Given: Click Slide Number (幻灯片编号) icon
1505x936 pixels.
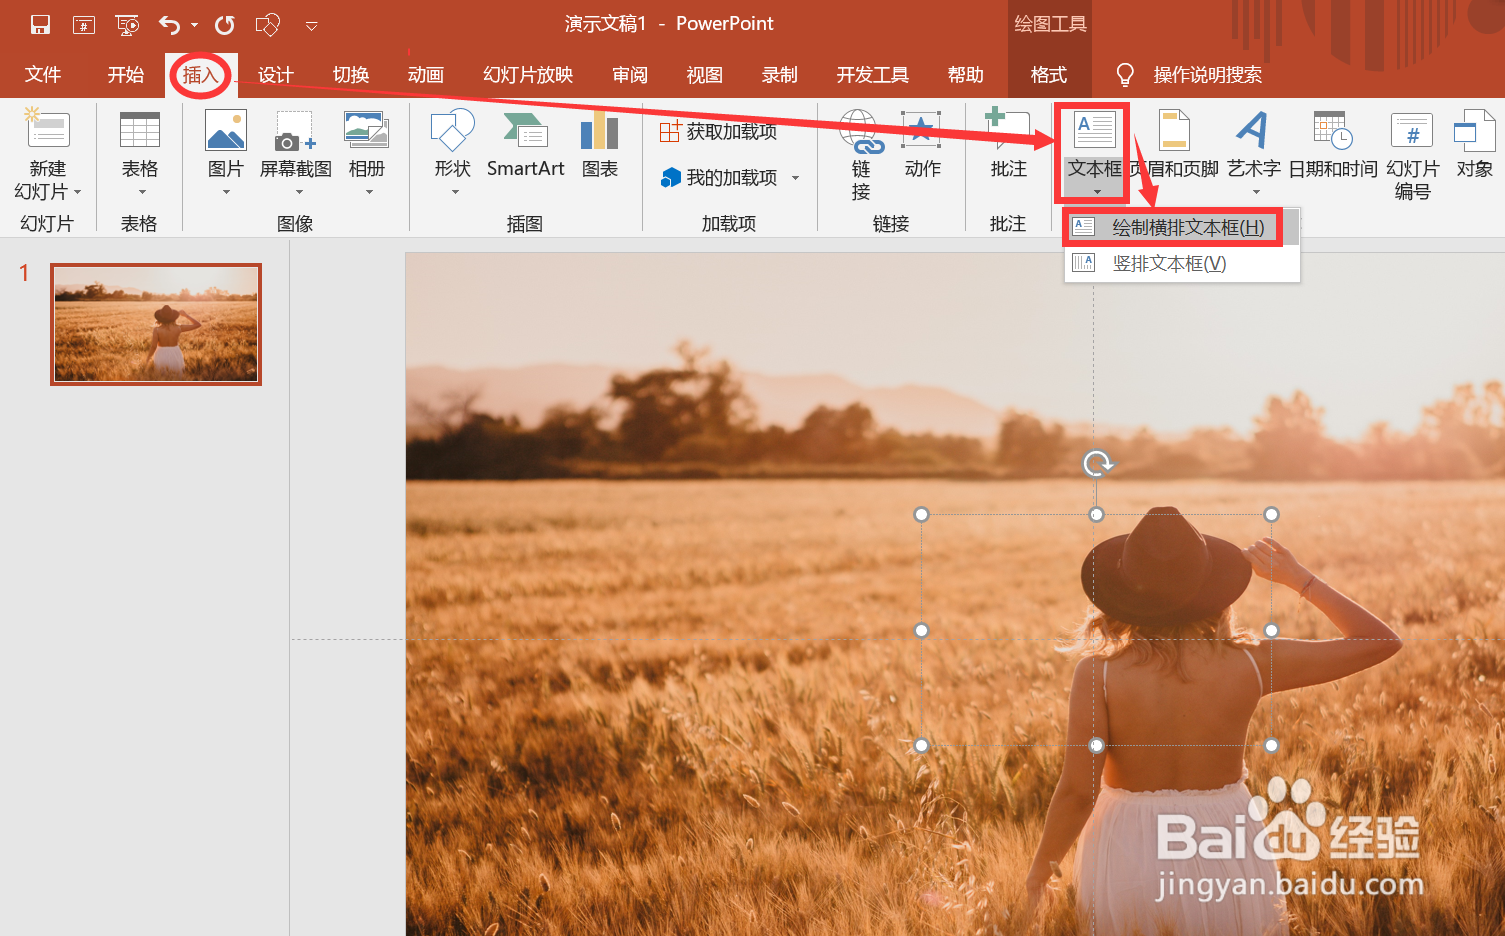Looking at the screenshot, I should tap(1412, 130).
